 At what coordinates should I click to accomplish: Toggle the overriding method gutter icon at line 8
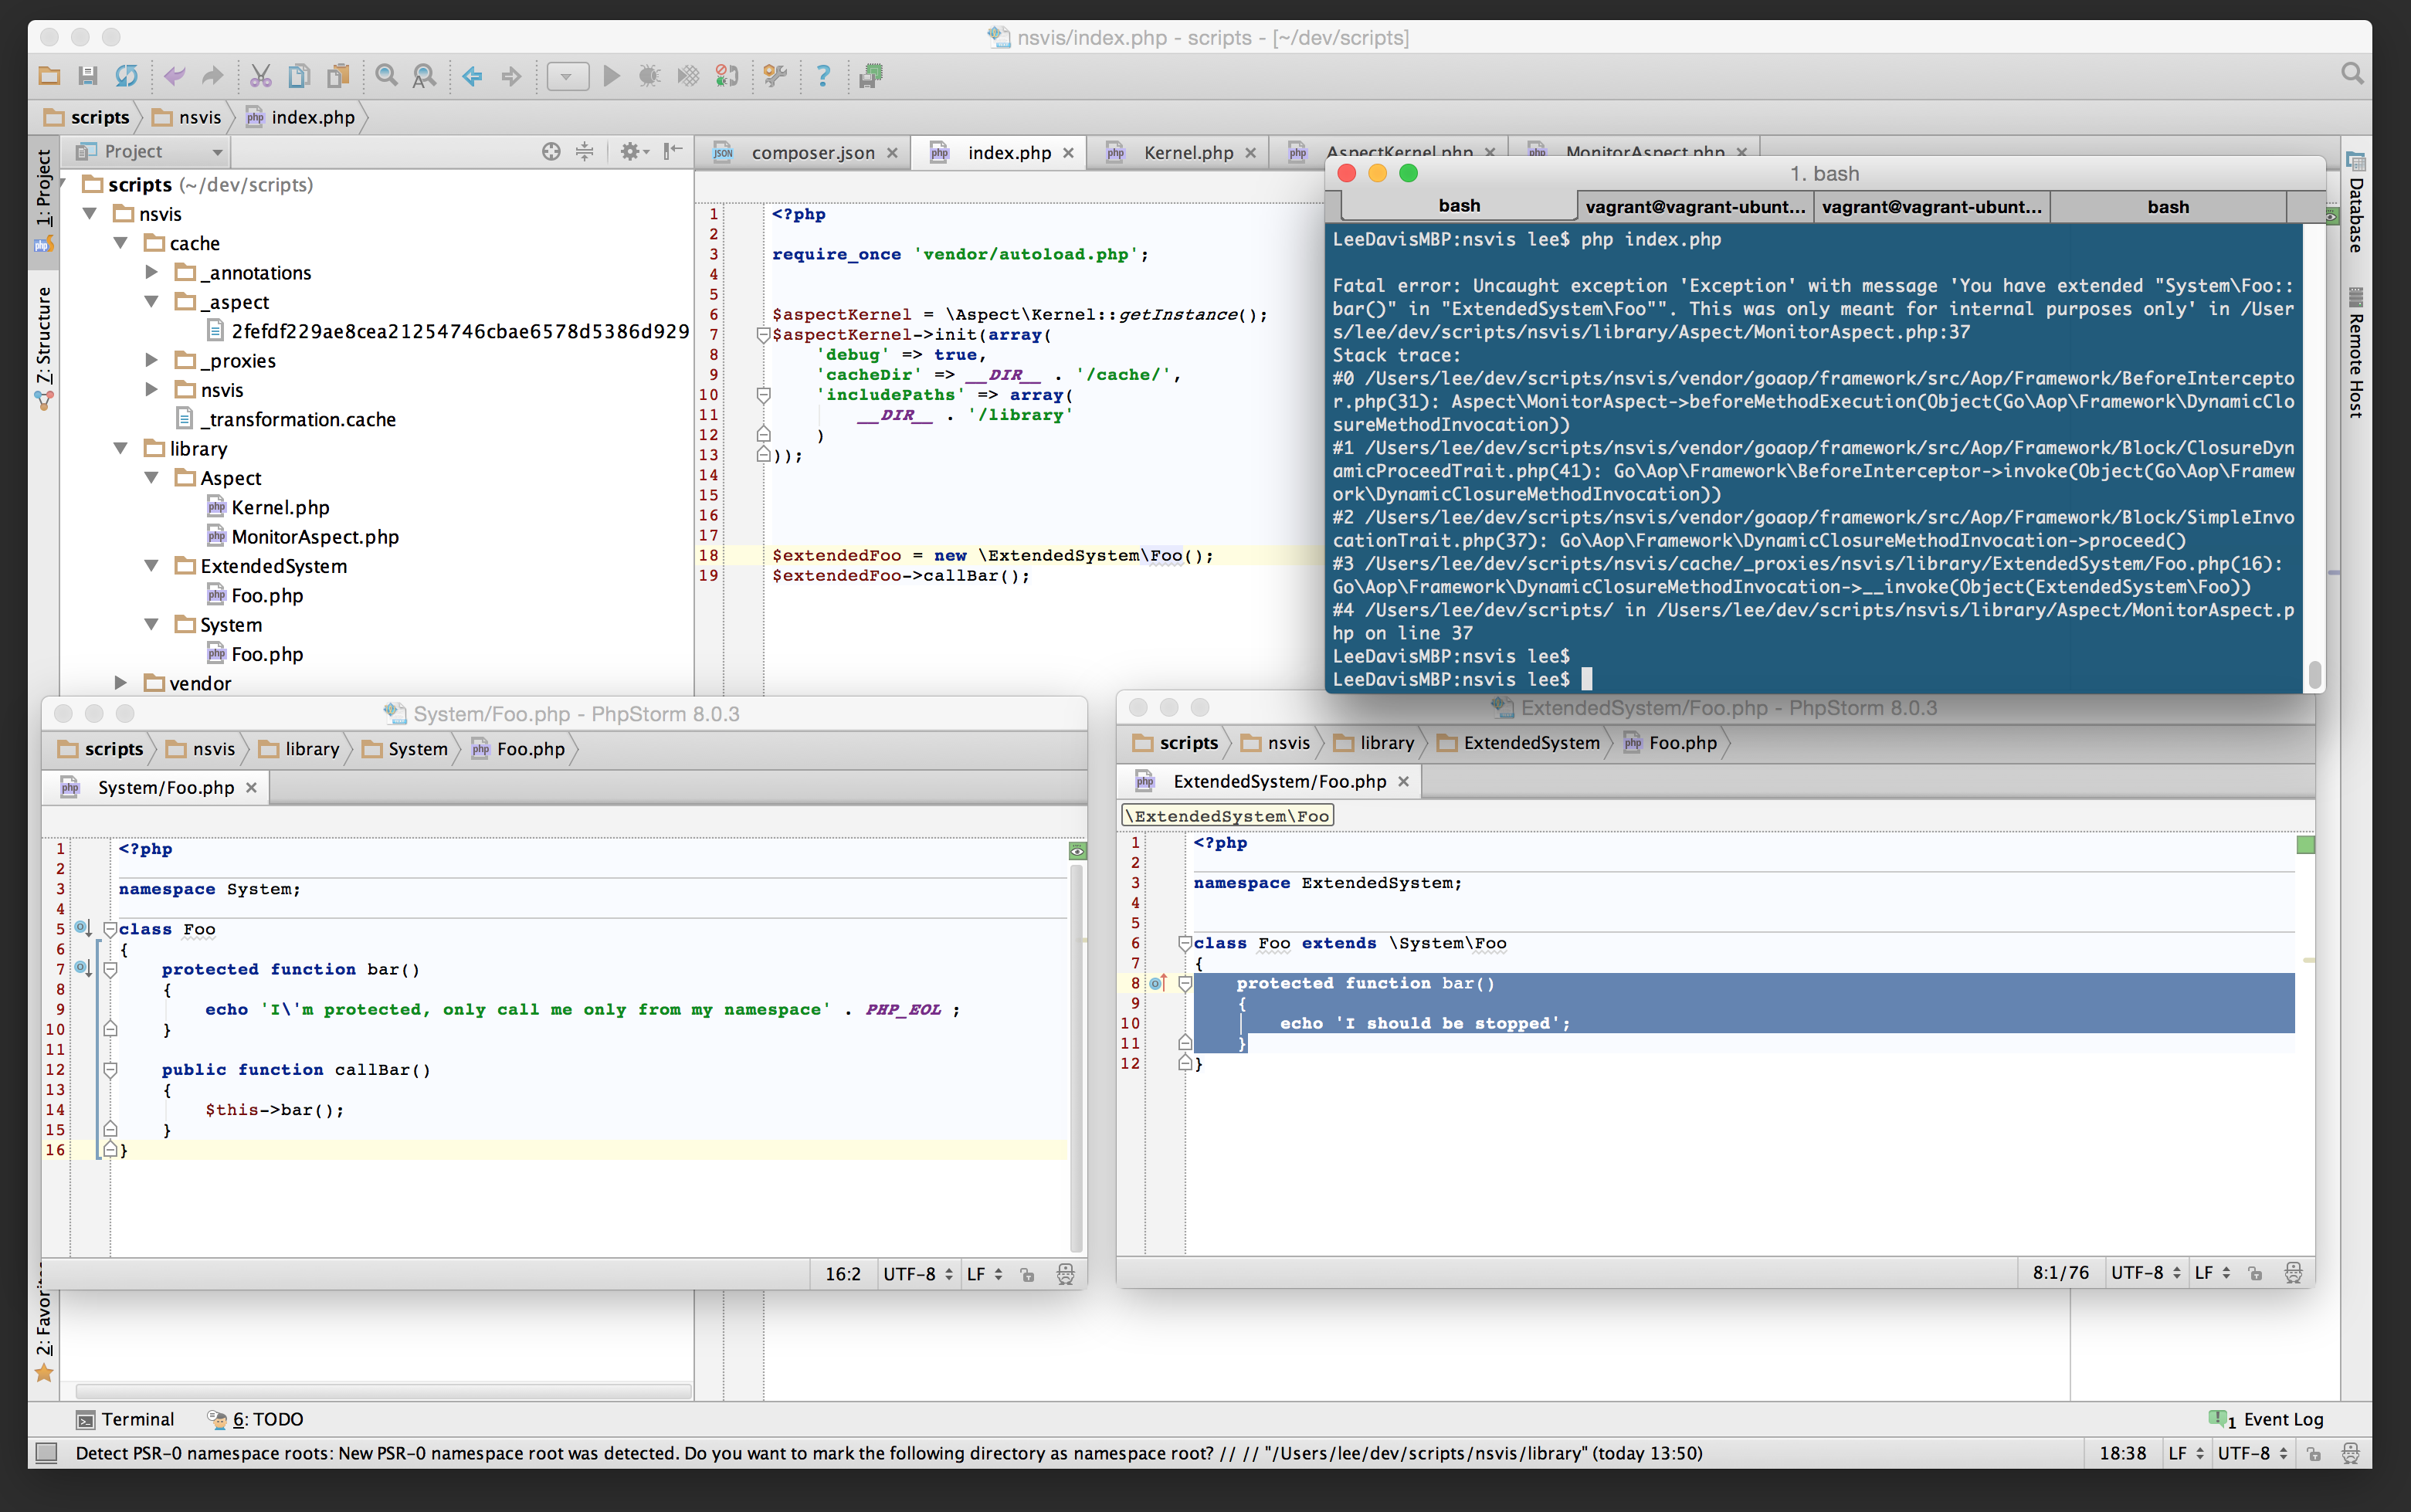click(x=1158, y=983)
